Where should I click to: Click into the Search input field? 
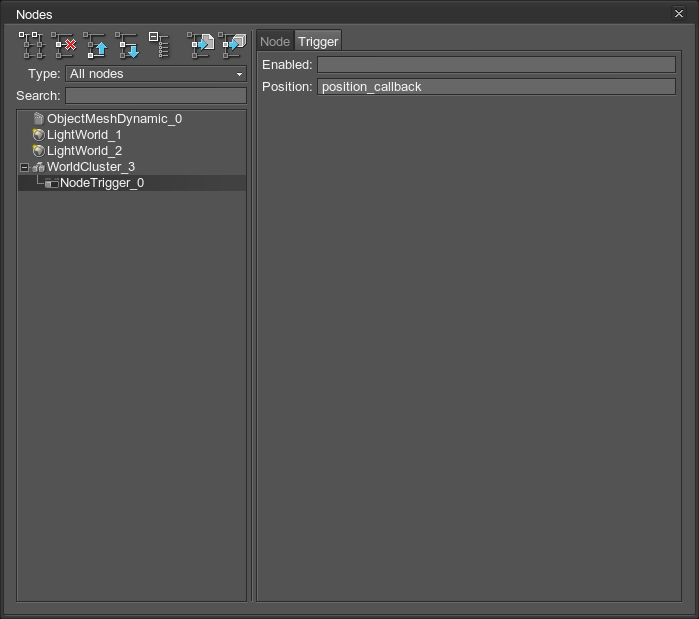point(156,95)
